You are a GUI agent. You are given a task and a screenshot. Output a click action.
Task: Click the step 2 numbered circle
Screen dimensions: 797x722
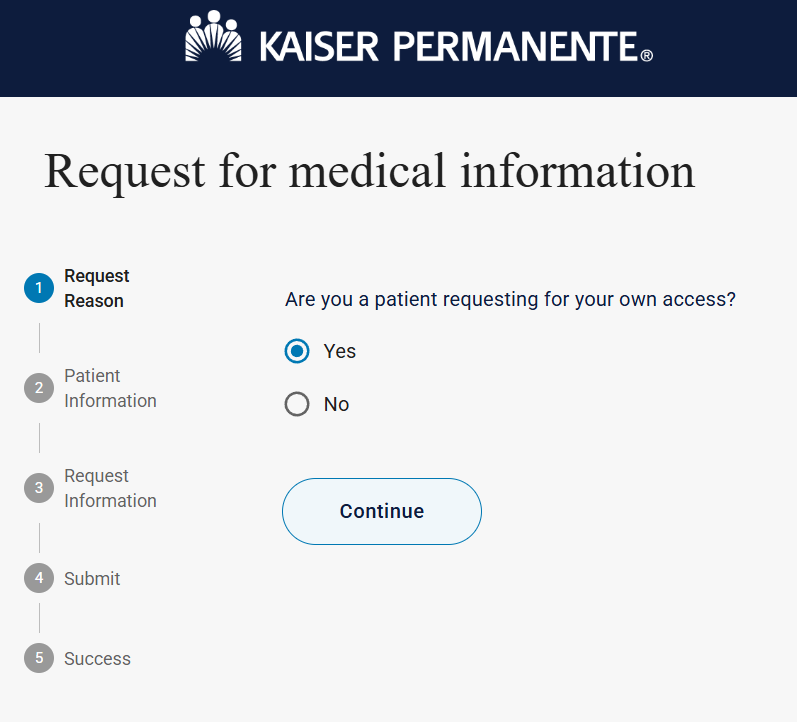click(39, 388)
